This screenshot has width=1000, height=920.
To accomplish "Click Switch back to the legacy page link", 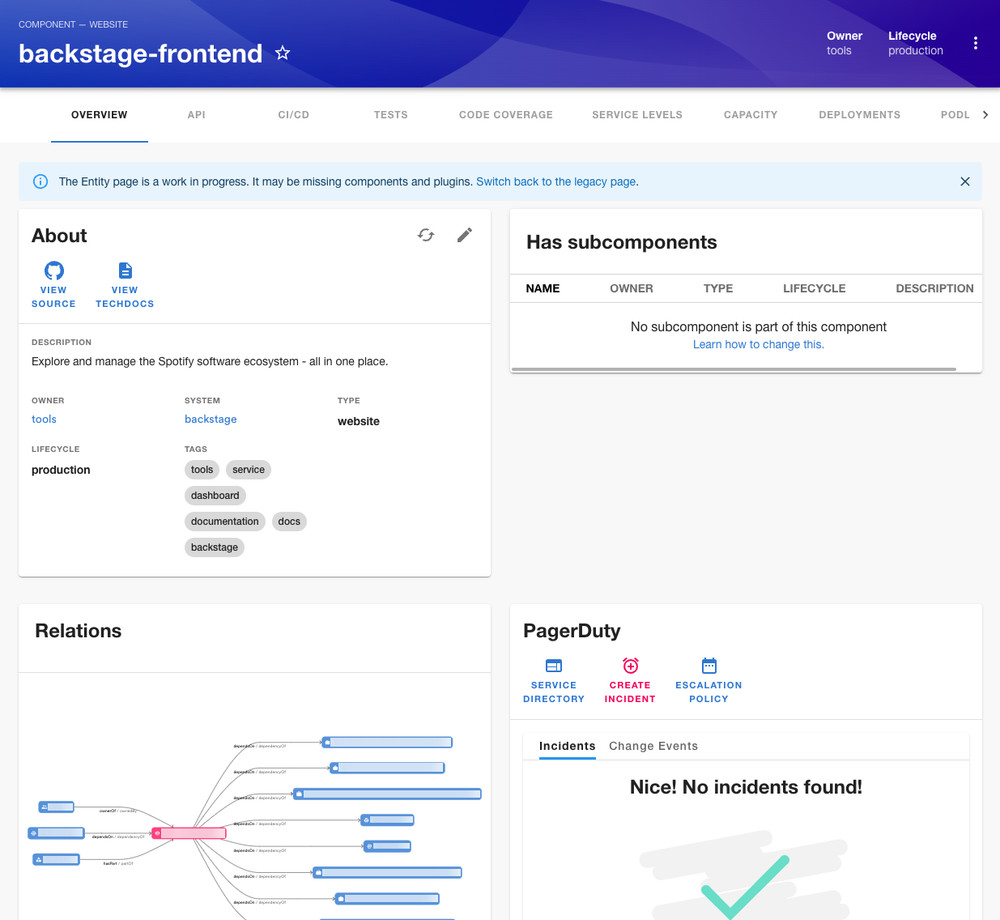I will pyautogui.click(x=556, y=182).
